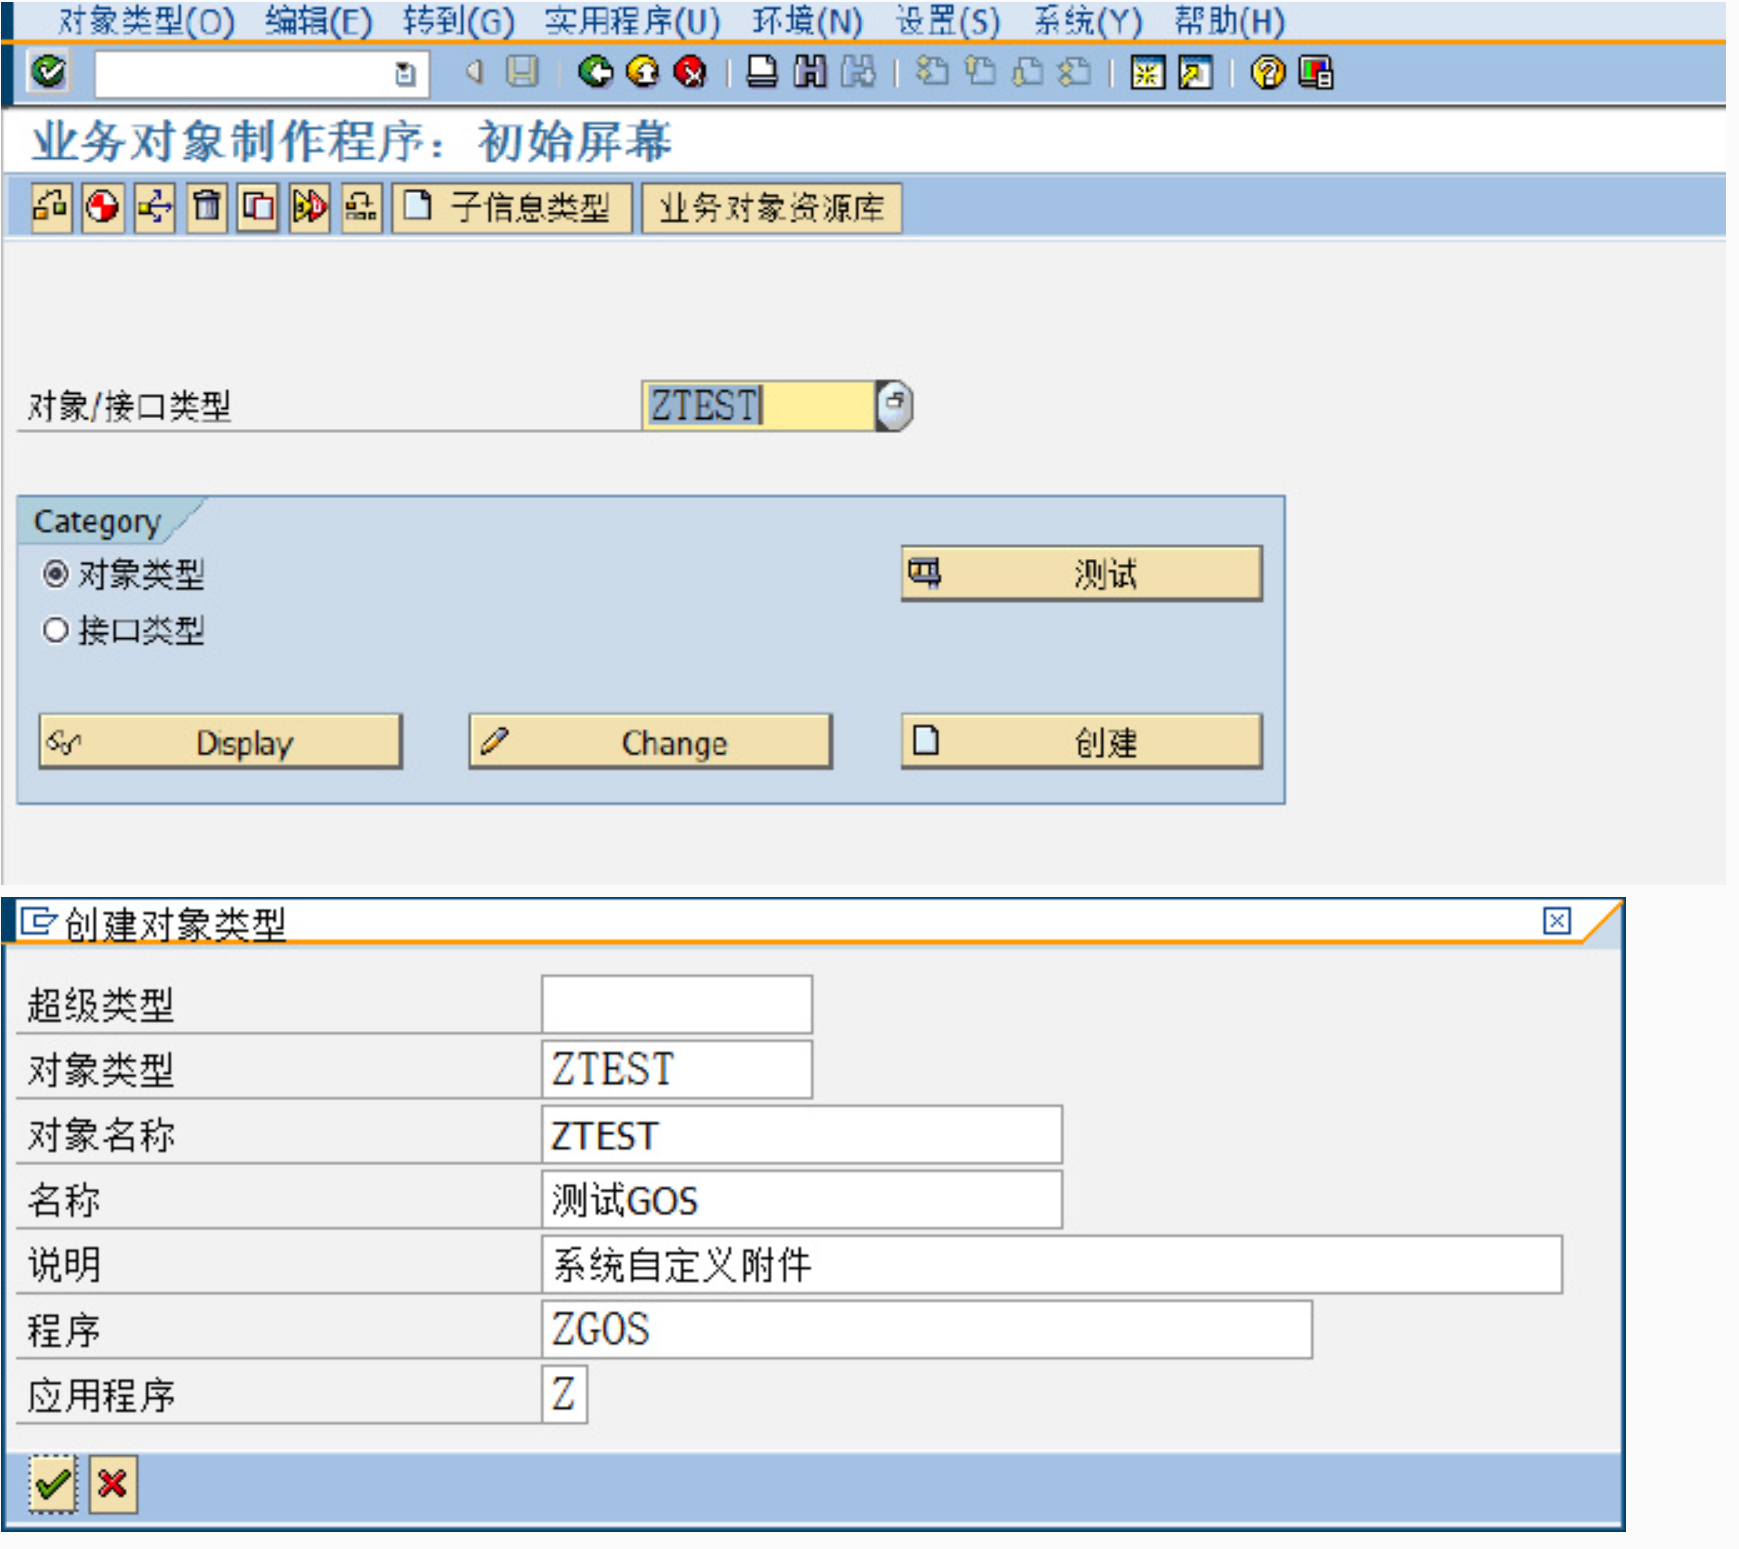Click the 业务对象资源库 button
The image size is (1739, 1549).
click(771, 207)
